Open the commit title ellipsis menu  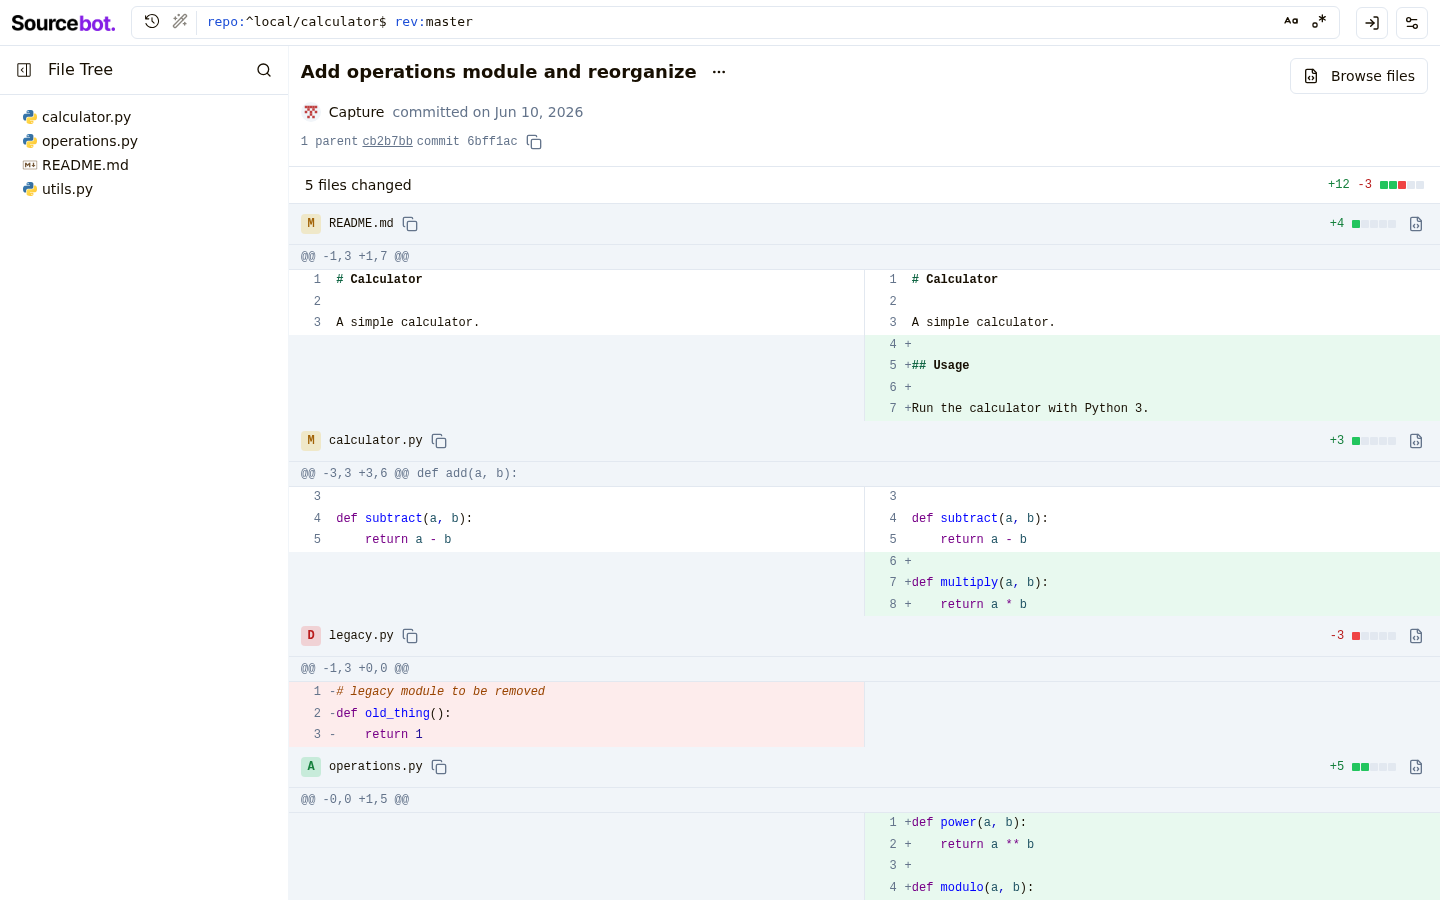(x=719, y=72)
